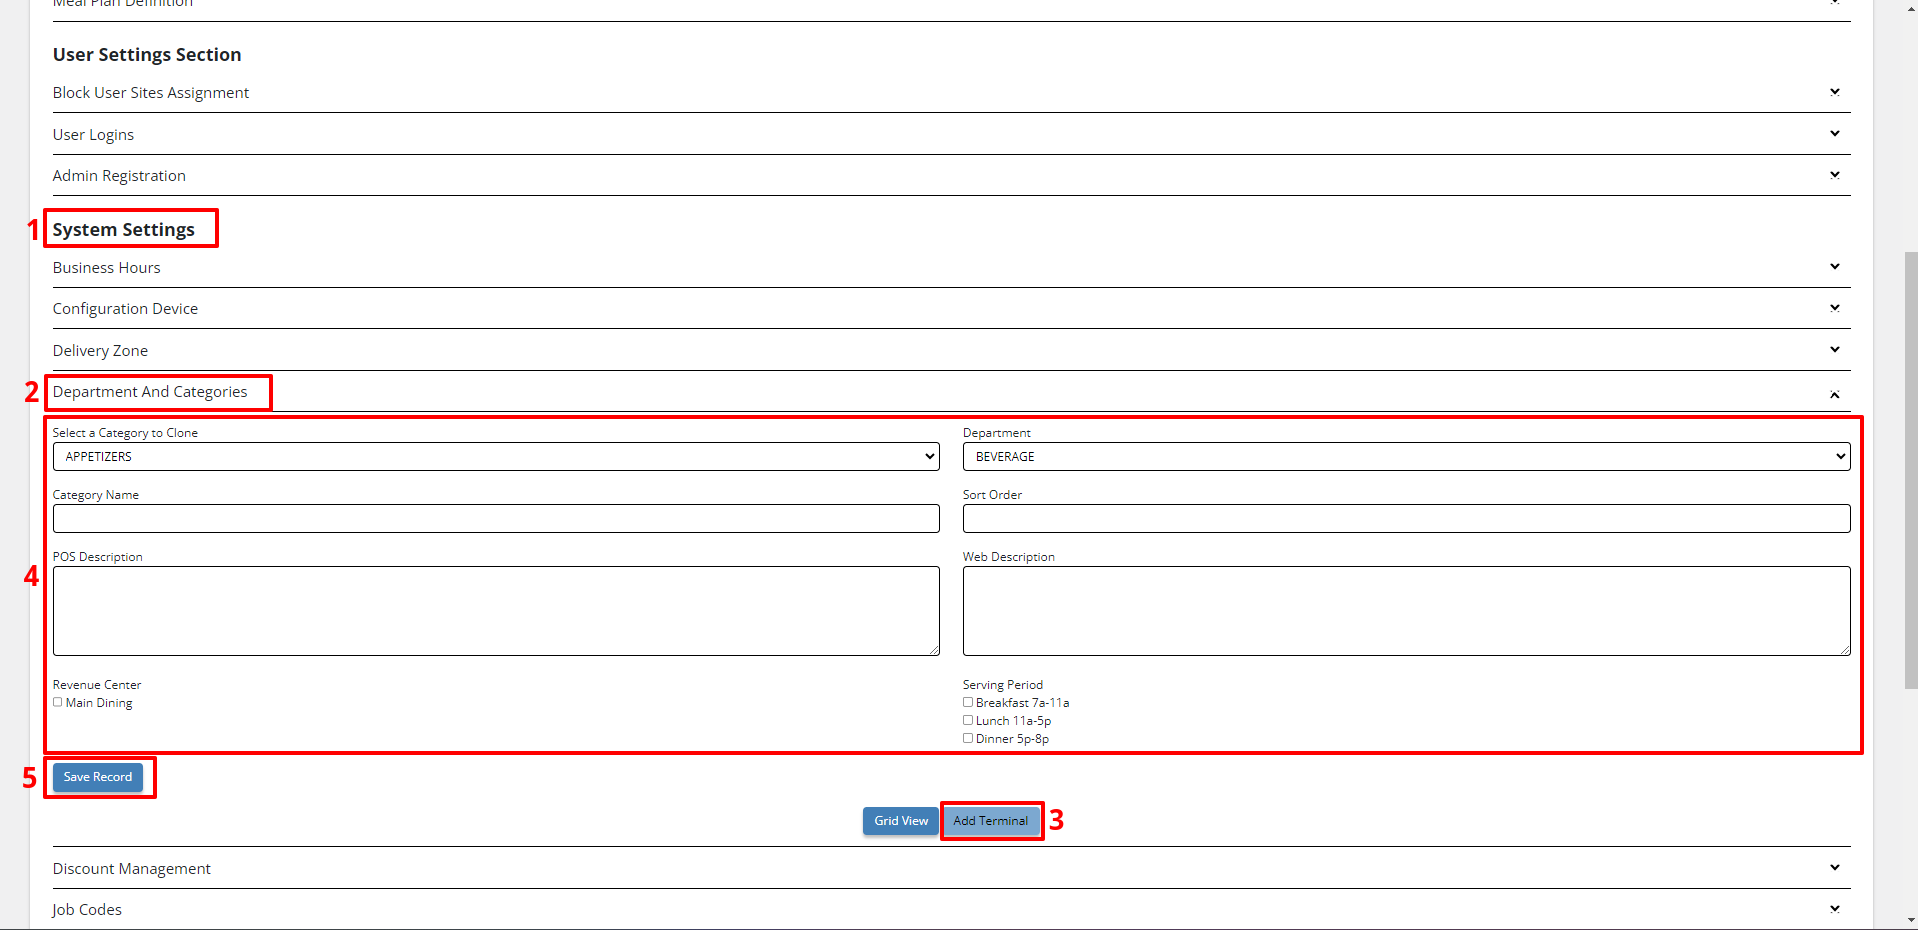
Task: Open Select a Category to Clone dropdown
Action: [496, 457]
